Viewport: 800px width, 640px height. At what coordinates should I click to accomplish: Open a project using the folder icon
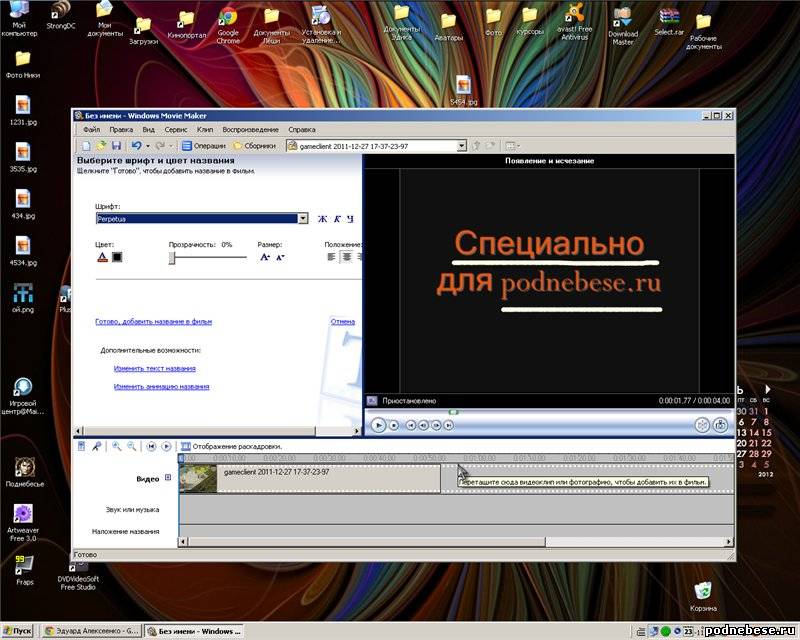101,146
